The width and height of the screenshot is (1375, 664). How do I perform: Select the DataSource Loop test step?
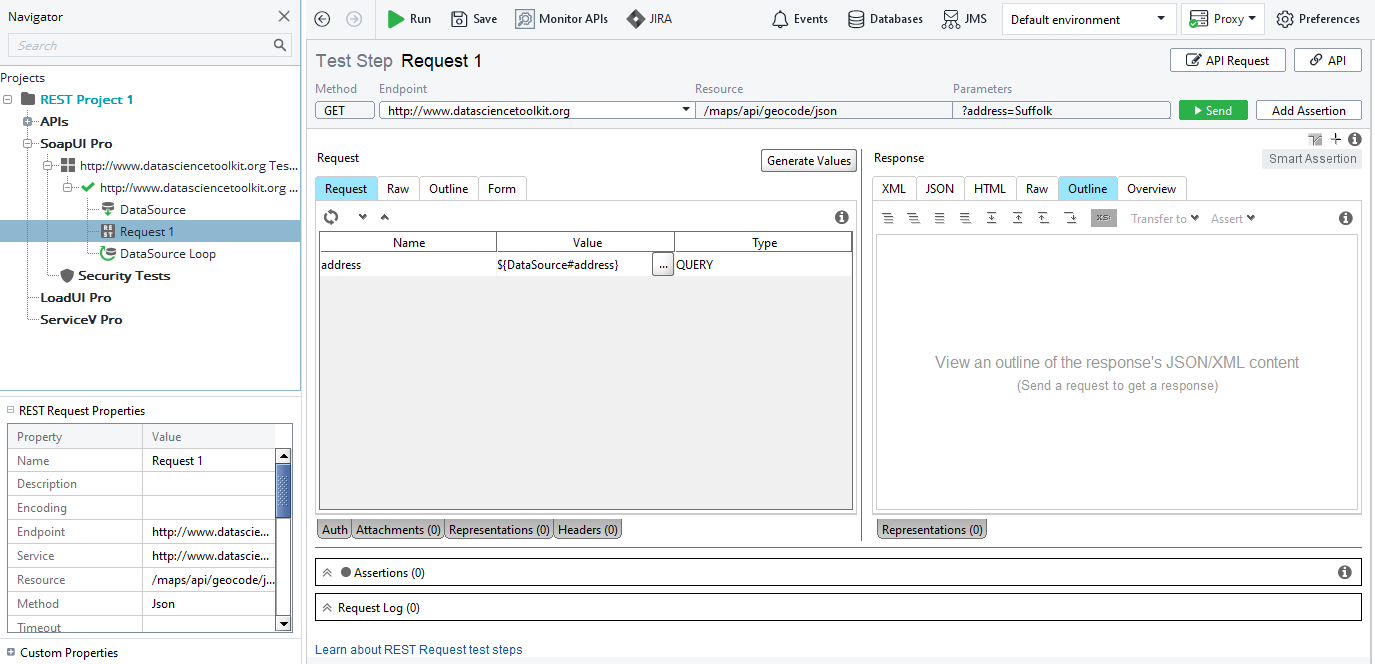tap(167, 254)
